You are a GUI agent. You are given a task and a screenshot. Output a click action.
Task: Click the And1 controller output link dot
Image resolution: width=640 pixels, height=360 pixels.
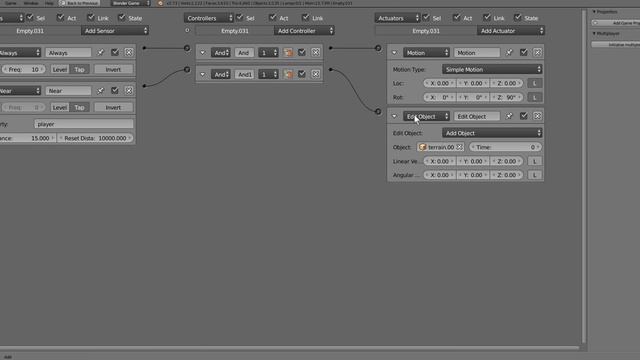coord(331,69)
